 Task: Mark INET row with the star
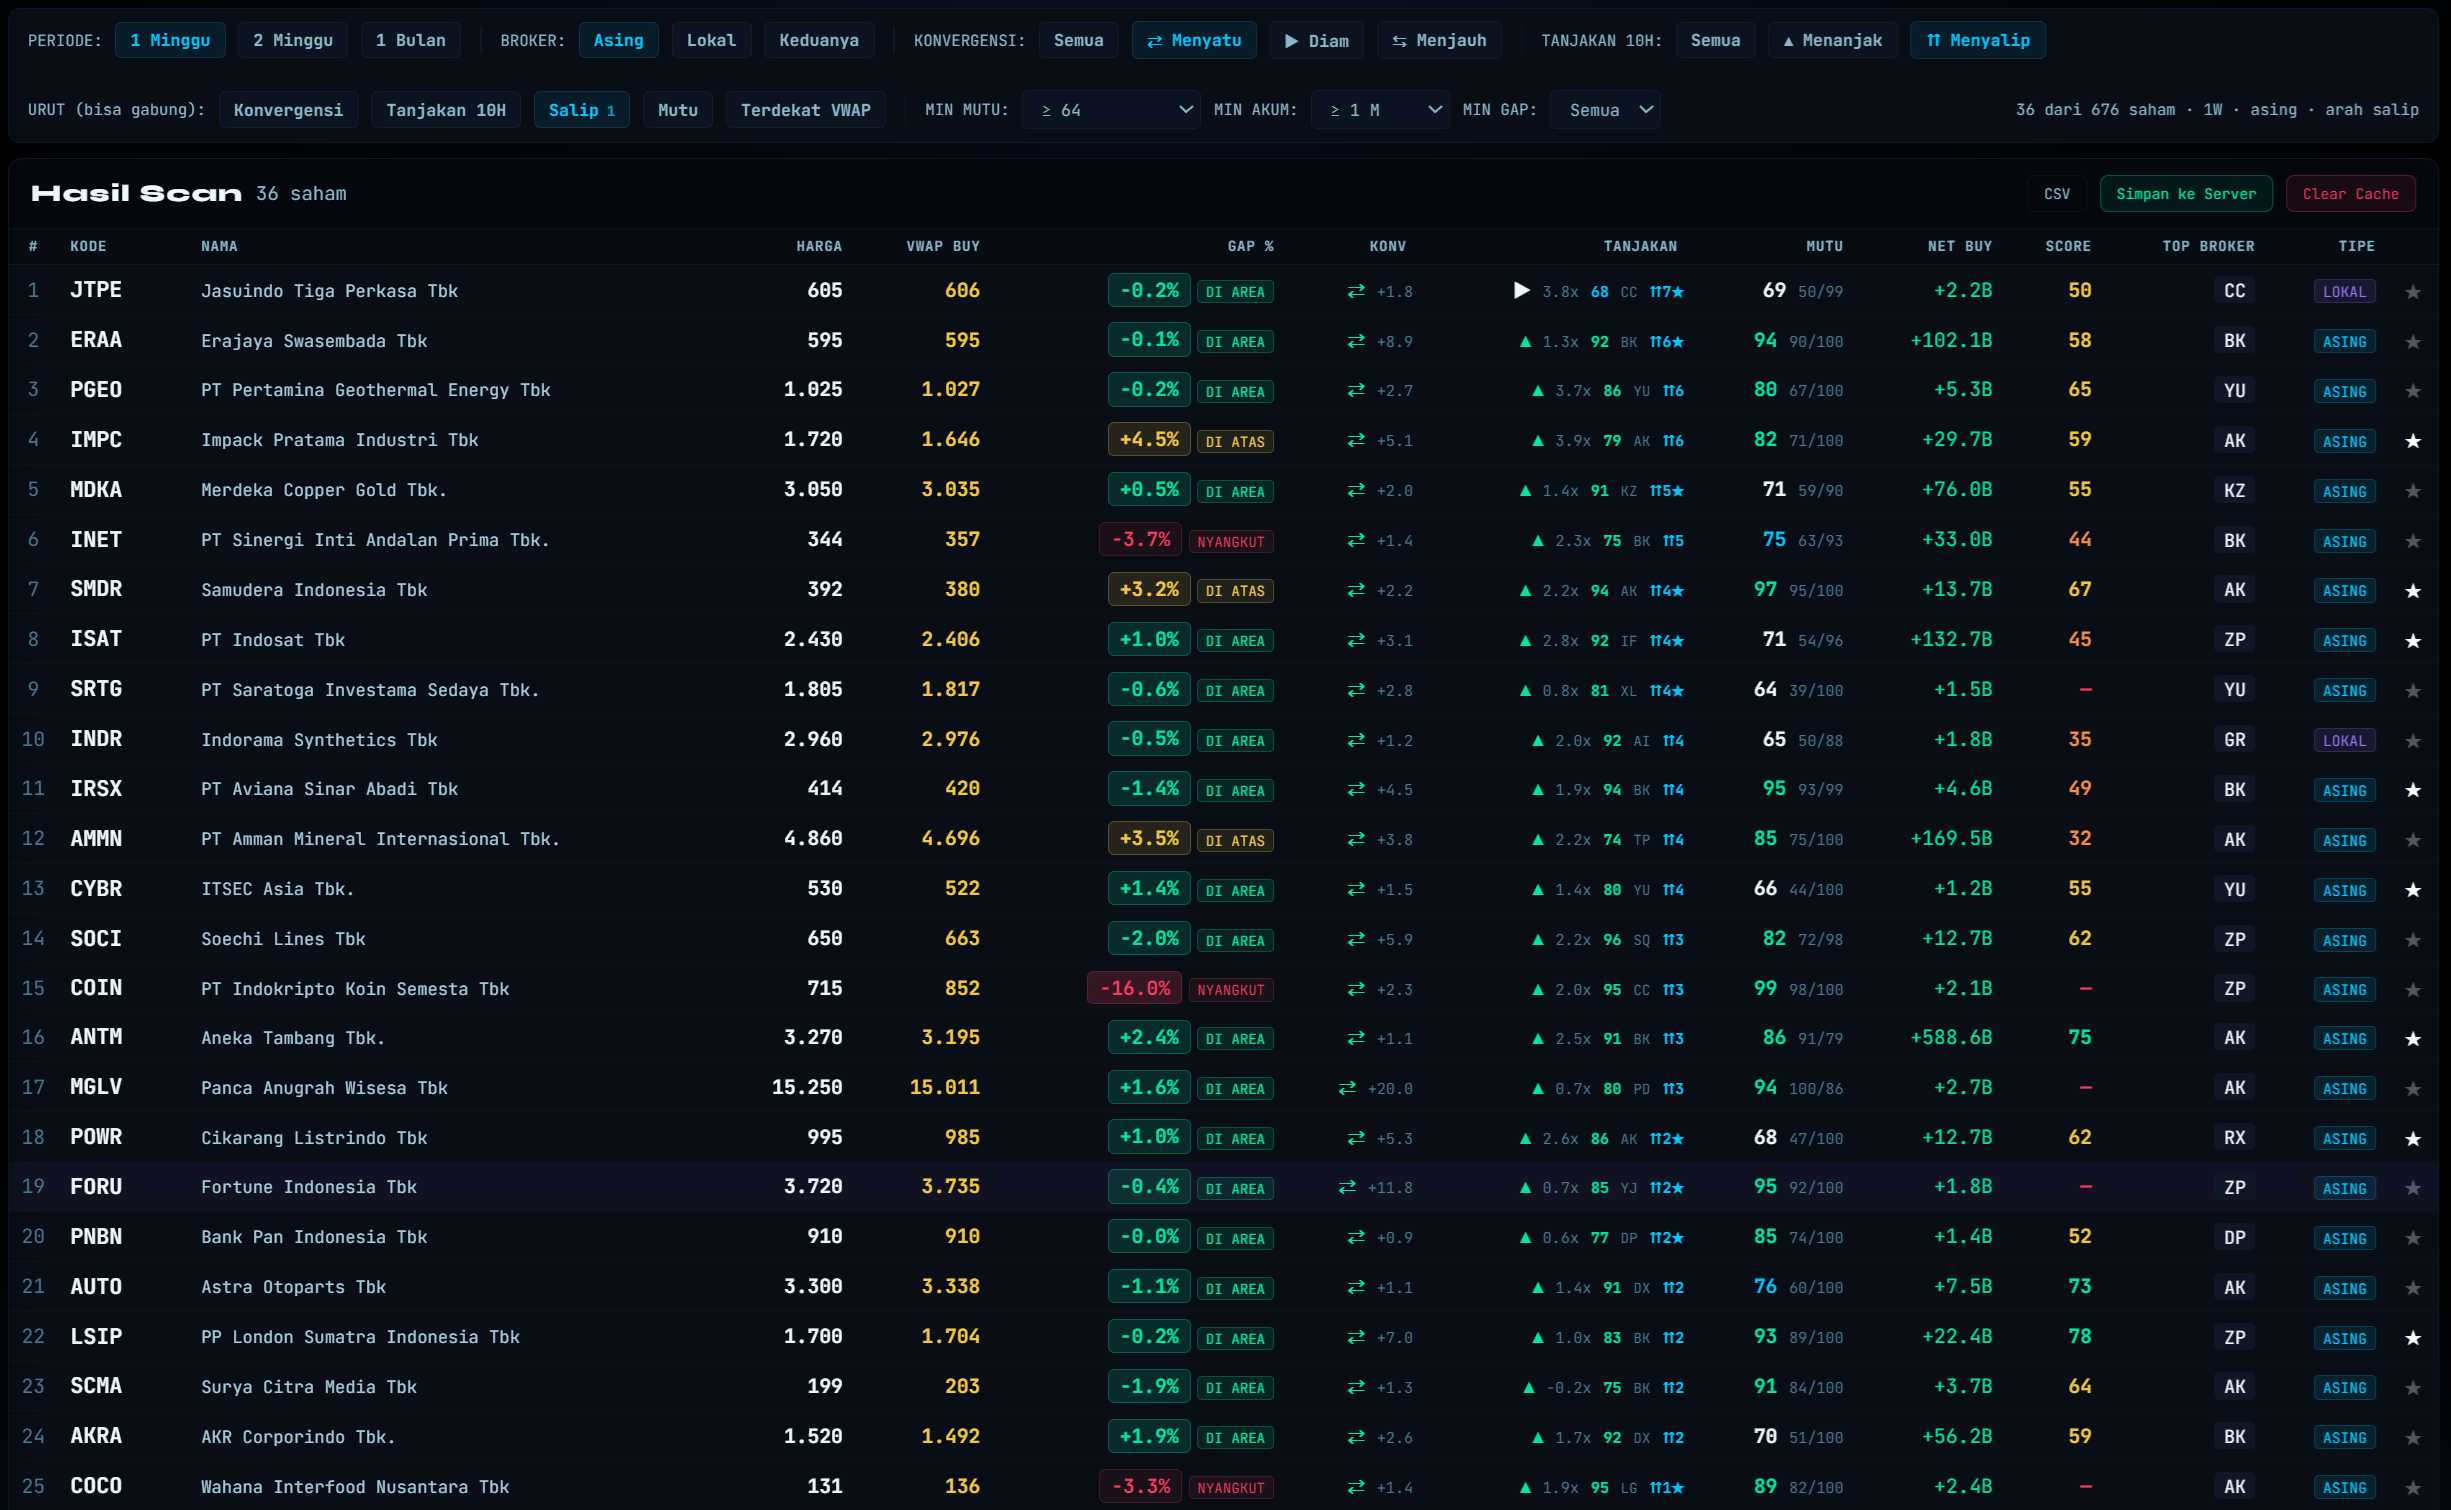tap(2412, 541)
